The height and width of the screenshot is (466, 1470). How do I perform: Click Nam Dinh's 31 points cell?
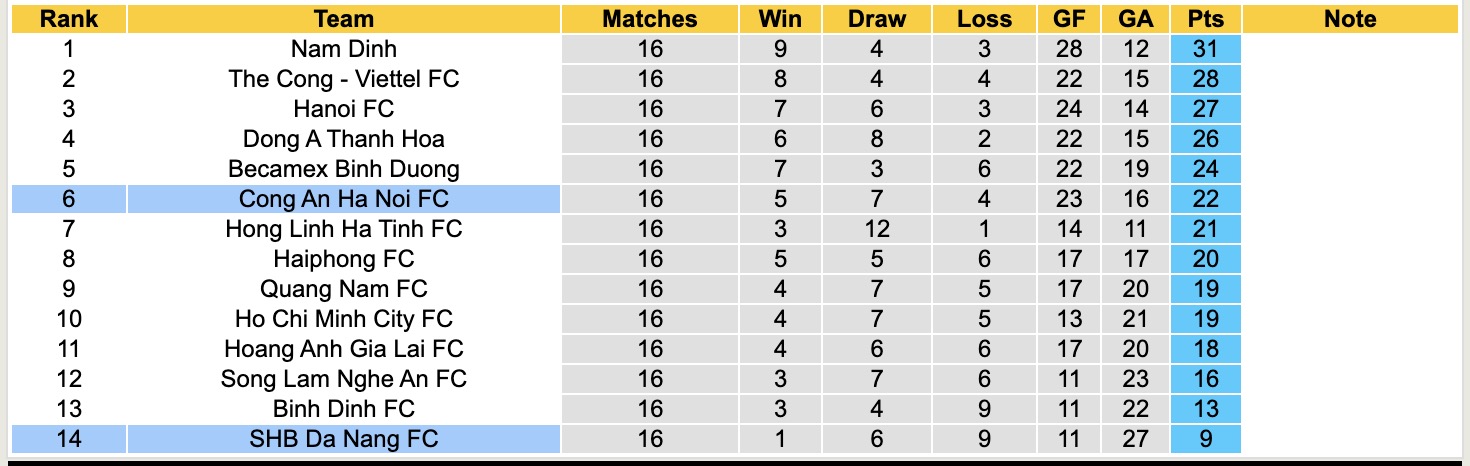(1205, 49)
